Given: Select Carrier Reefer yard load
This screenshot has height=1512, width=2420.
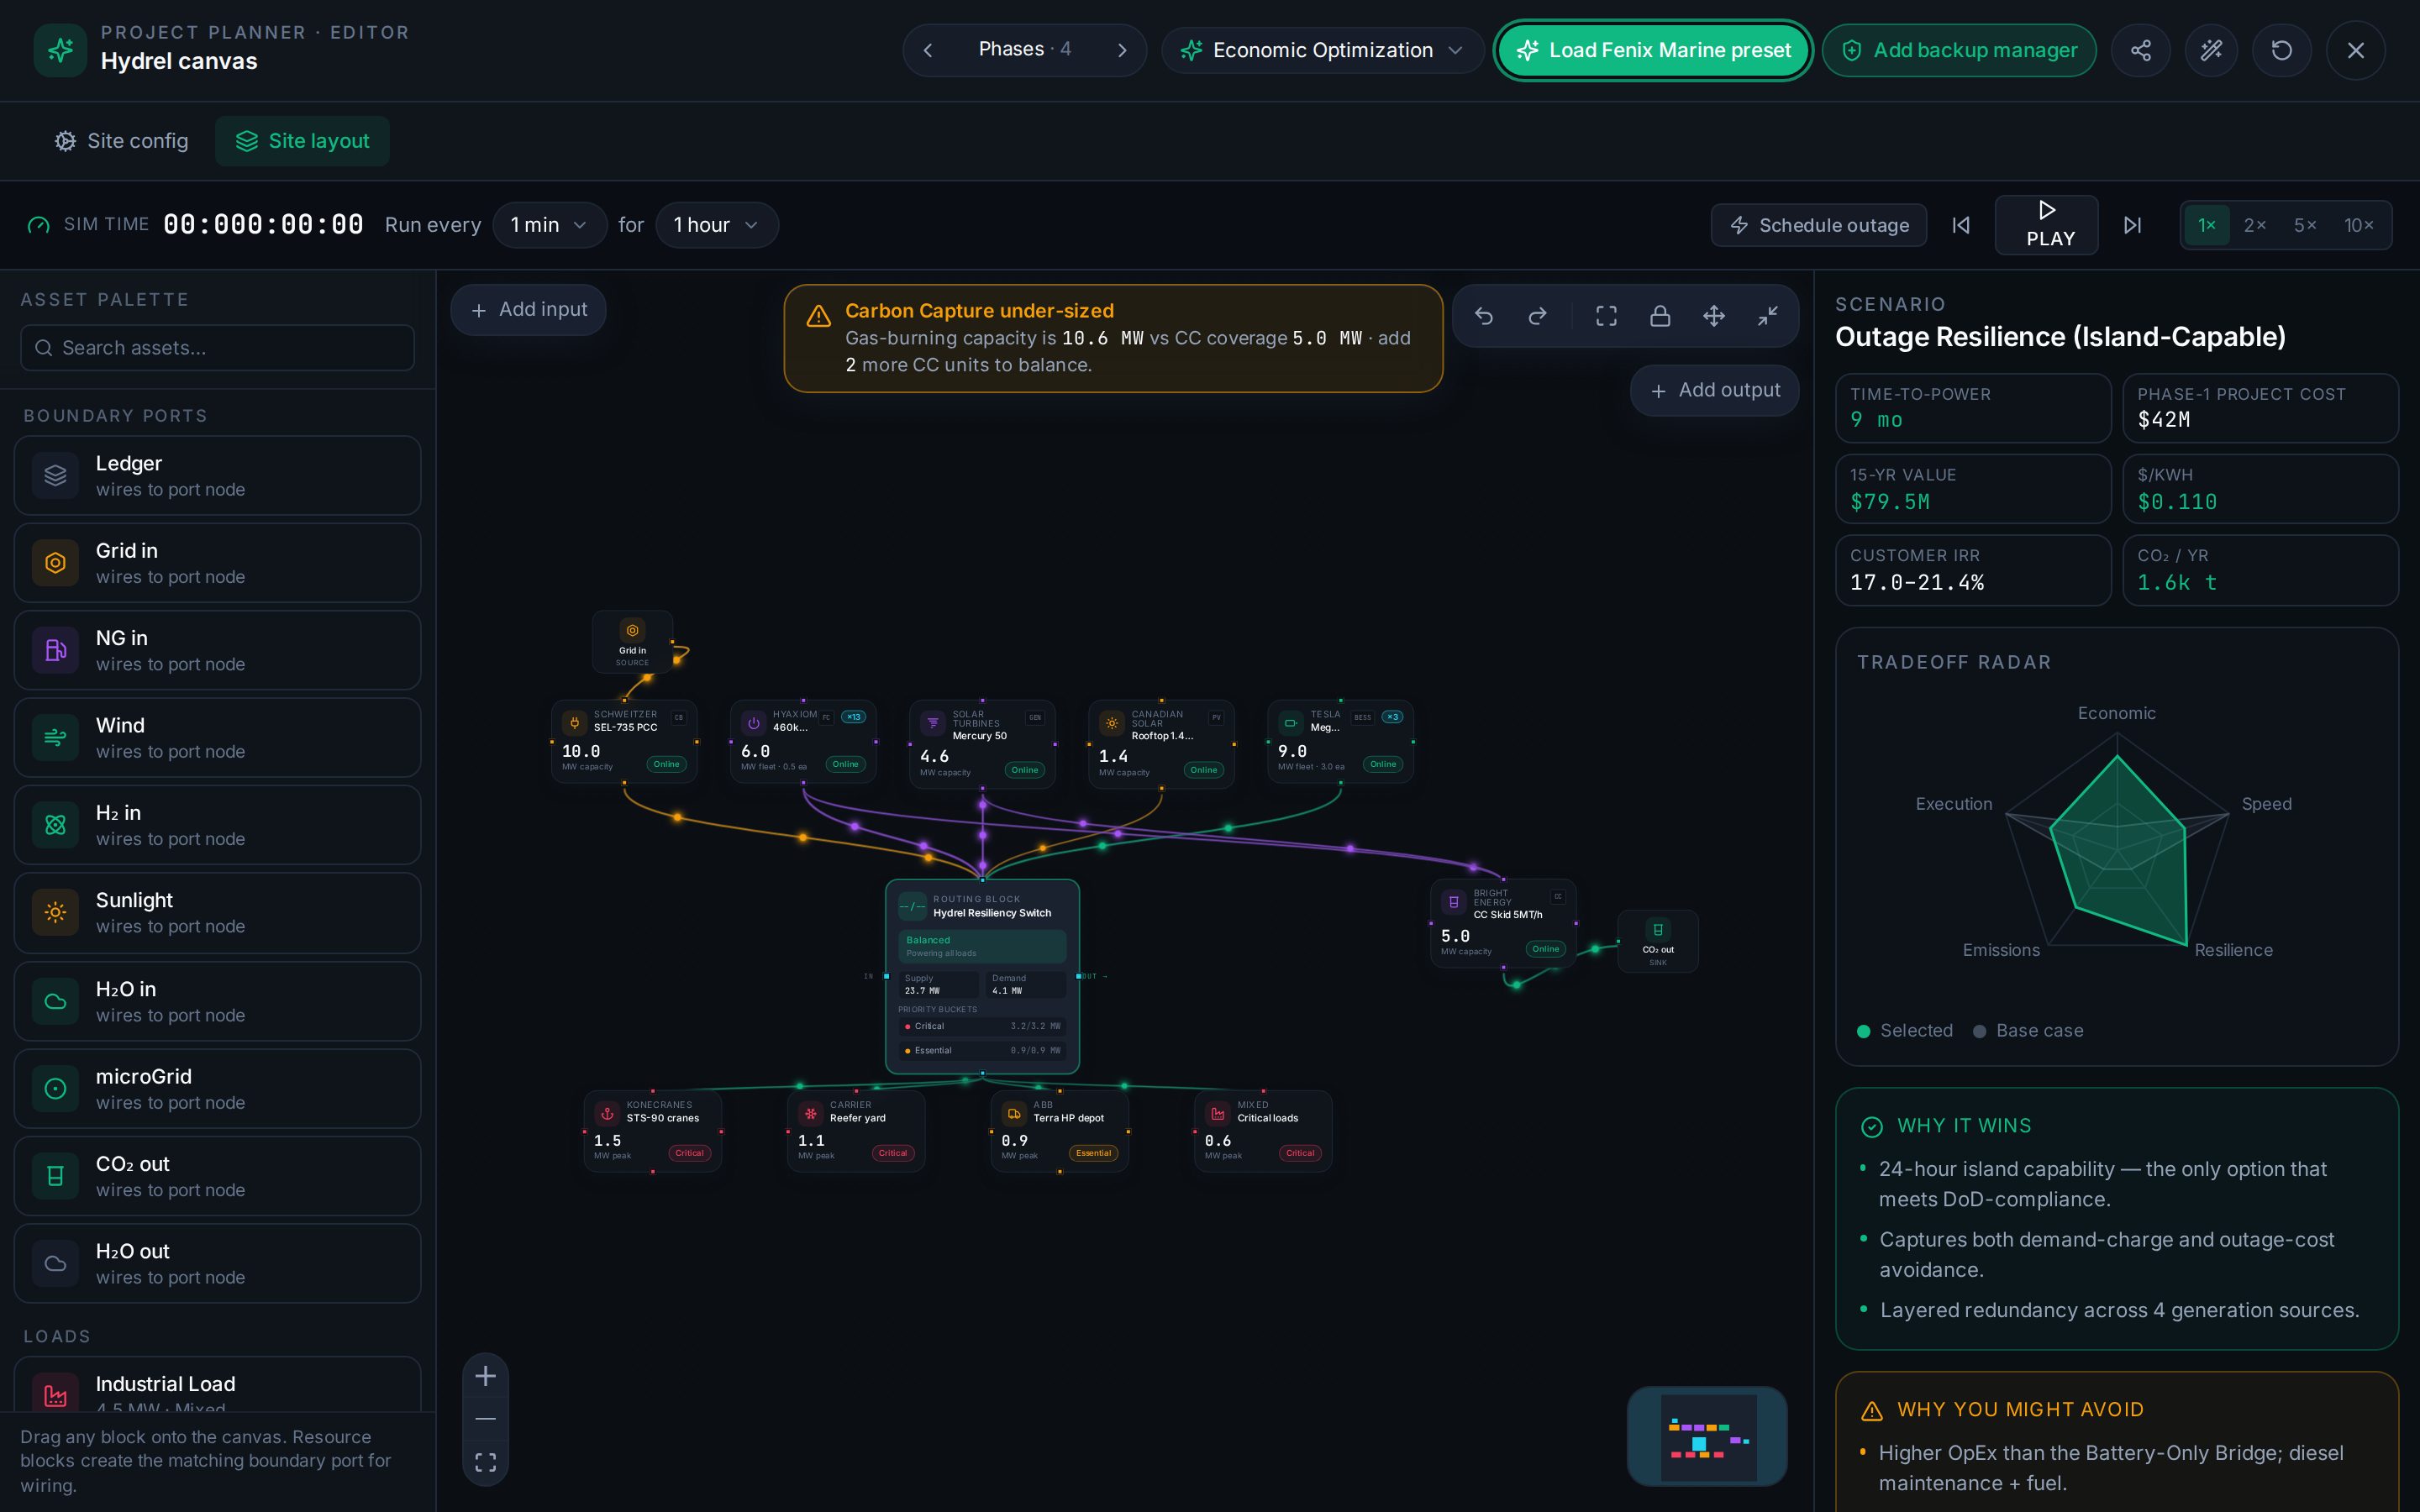Looking at the screenshot, I should [x=856, y=1131].
